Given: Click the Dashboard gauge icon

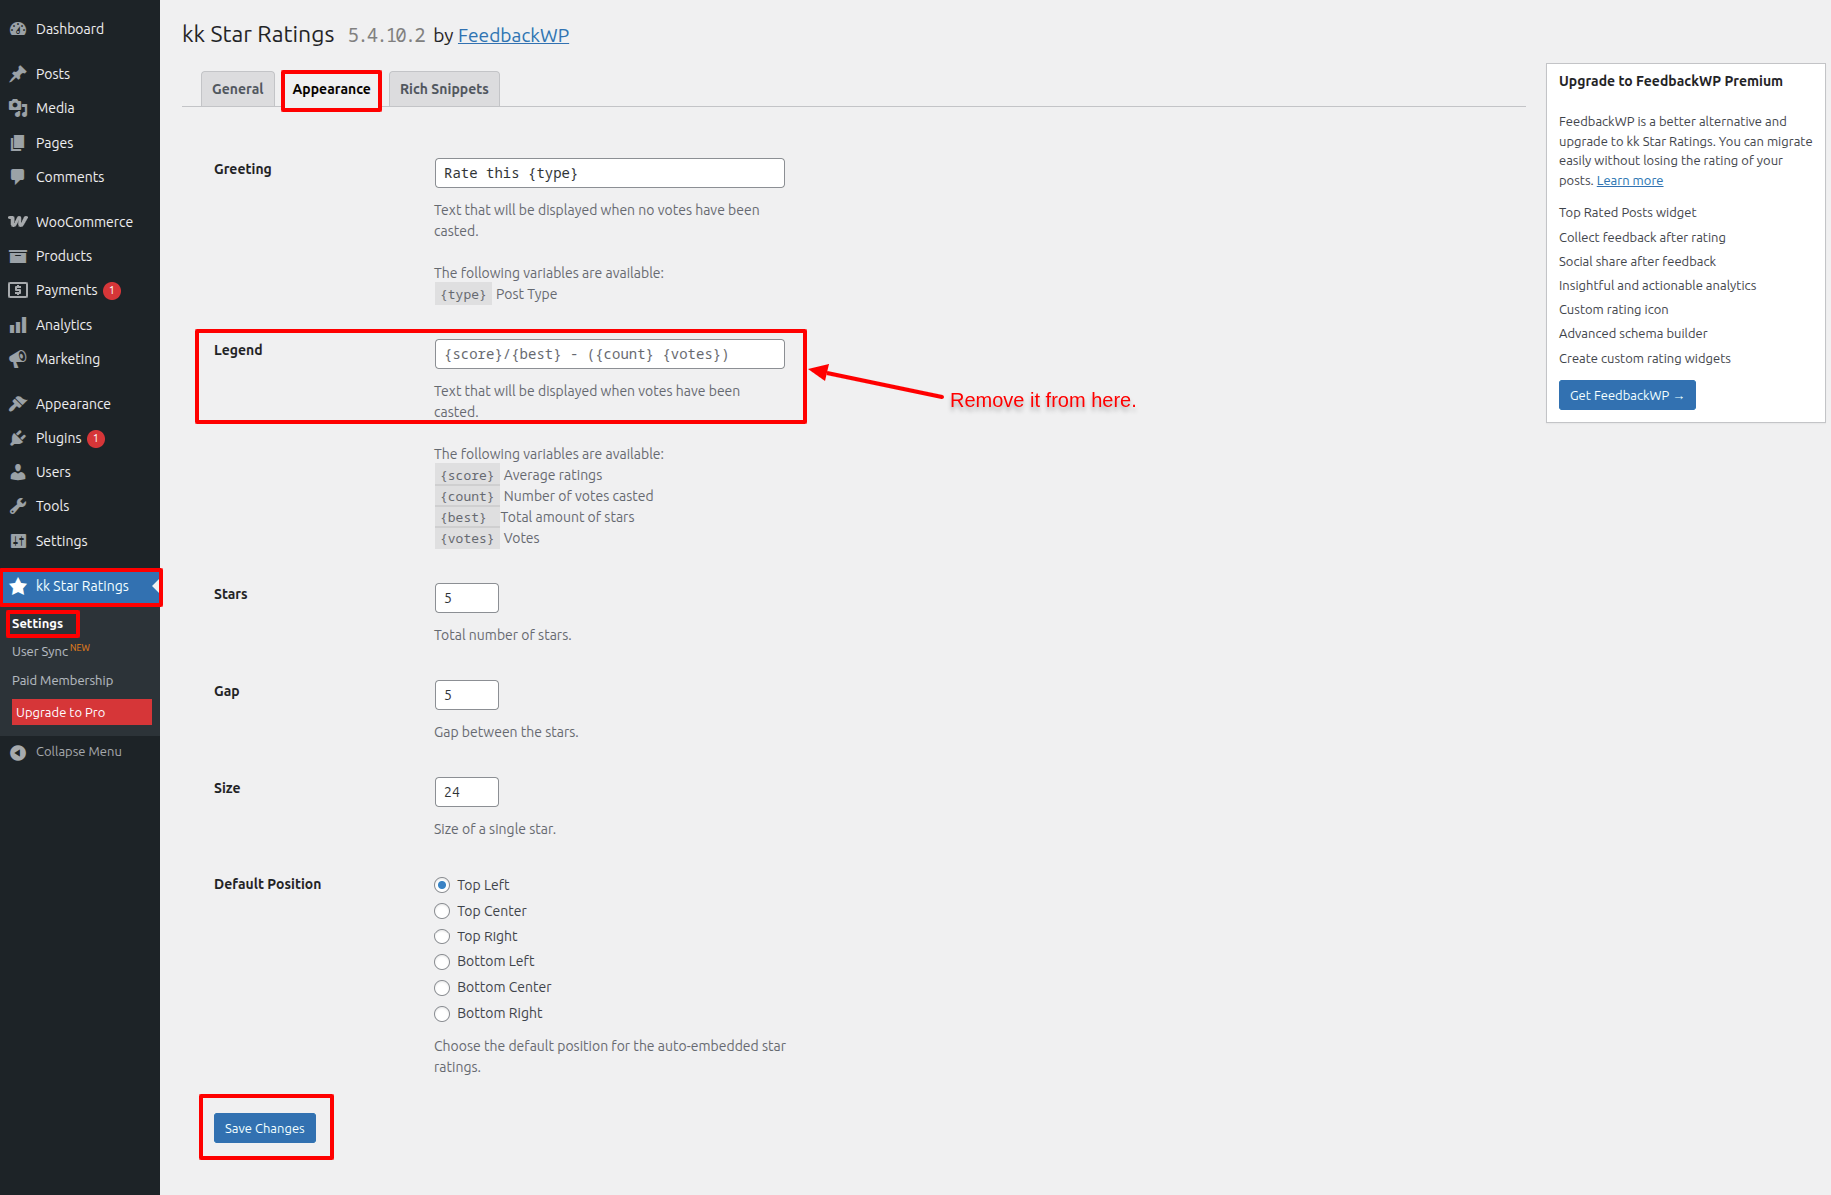Looking at the screenshot, I should tap(18, 29).
